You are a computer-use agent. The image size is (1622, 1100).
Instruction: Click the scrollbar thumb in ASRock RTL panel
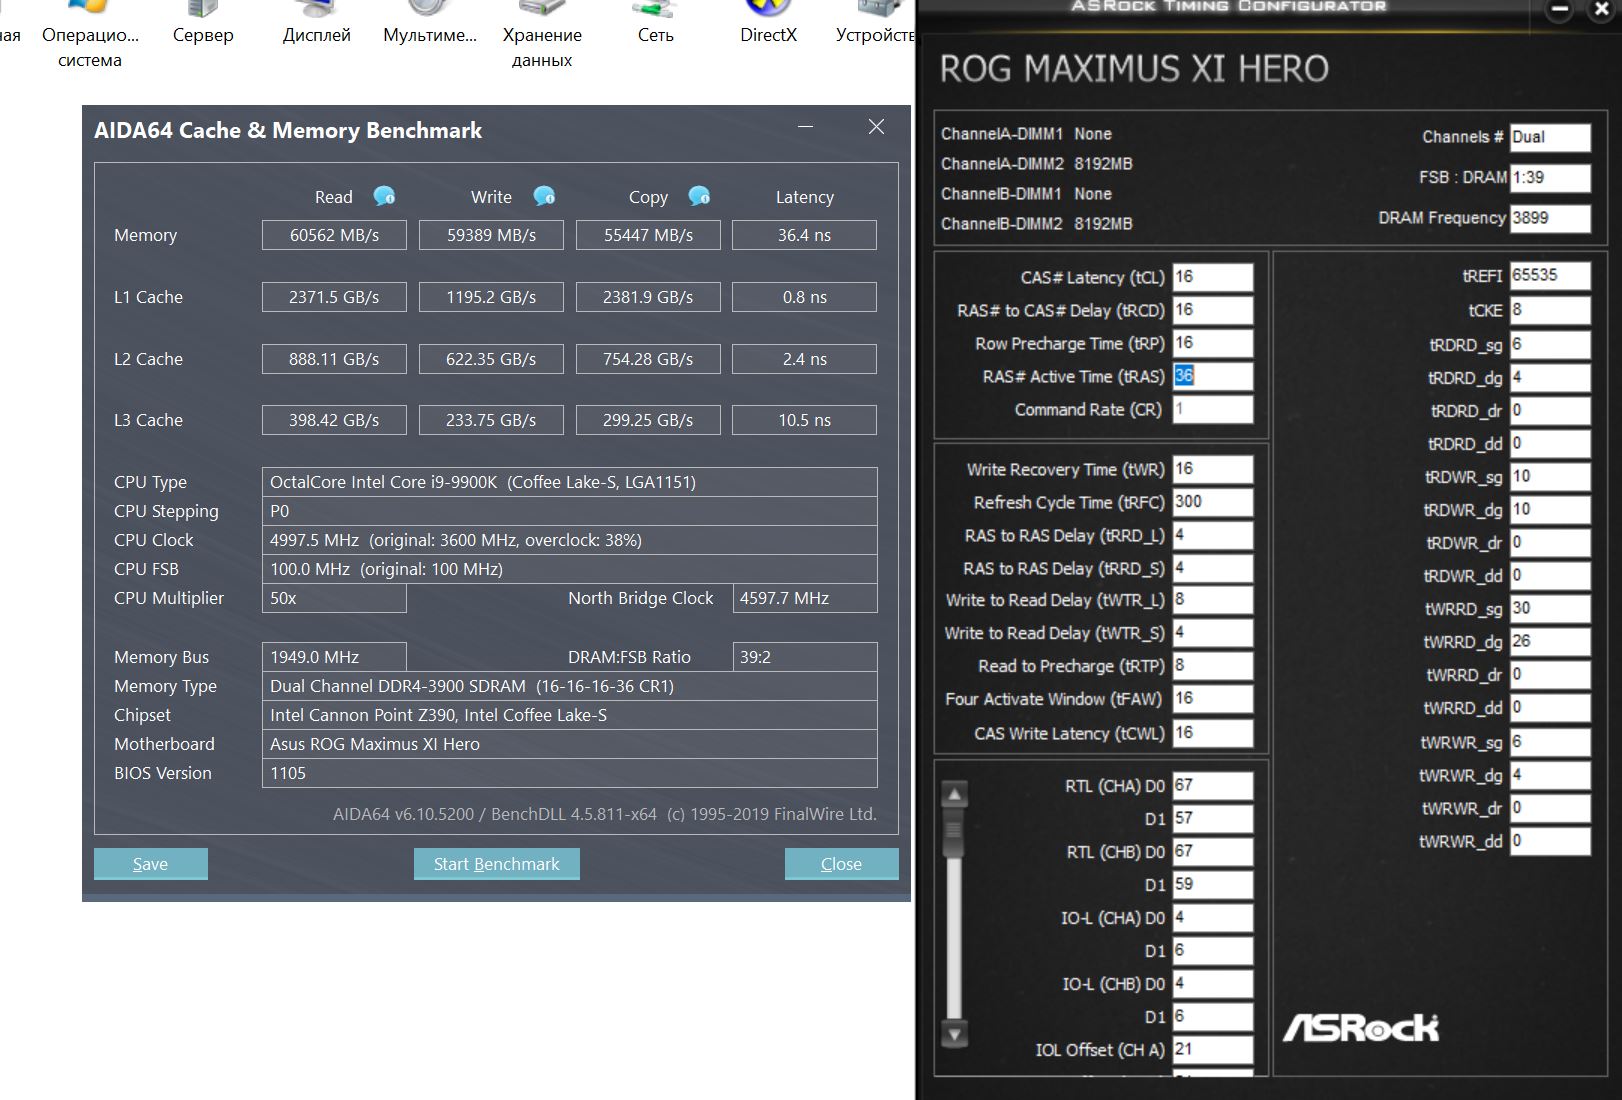[x=955, y=832]
